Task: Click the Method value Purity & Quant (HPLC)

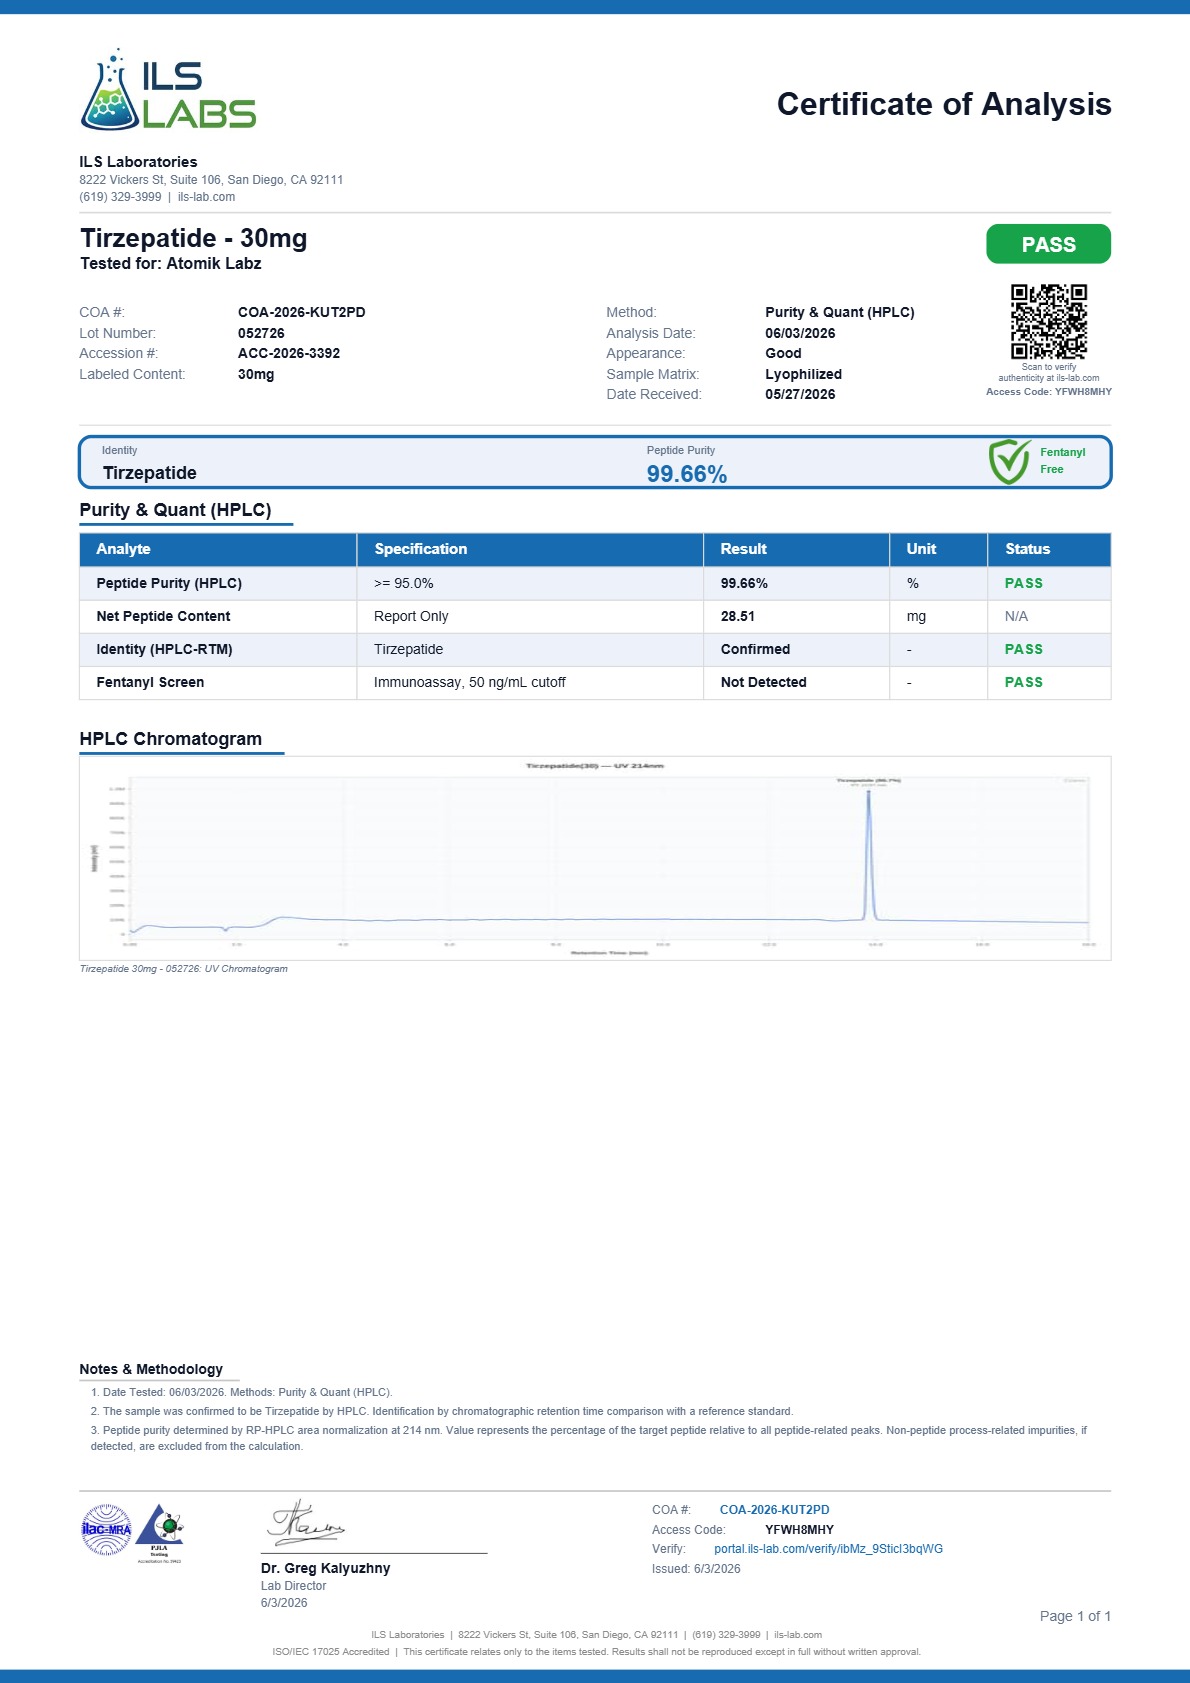Action: point(840,312)
